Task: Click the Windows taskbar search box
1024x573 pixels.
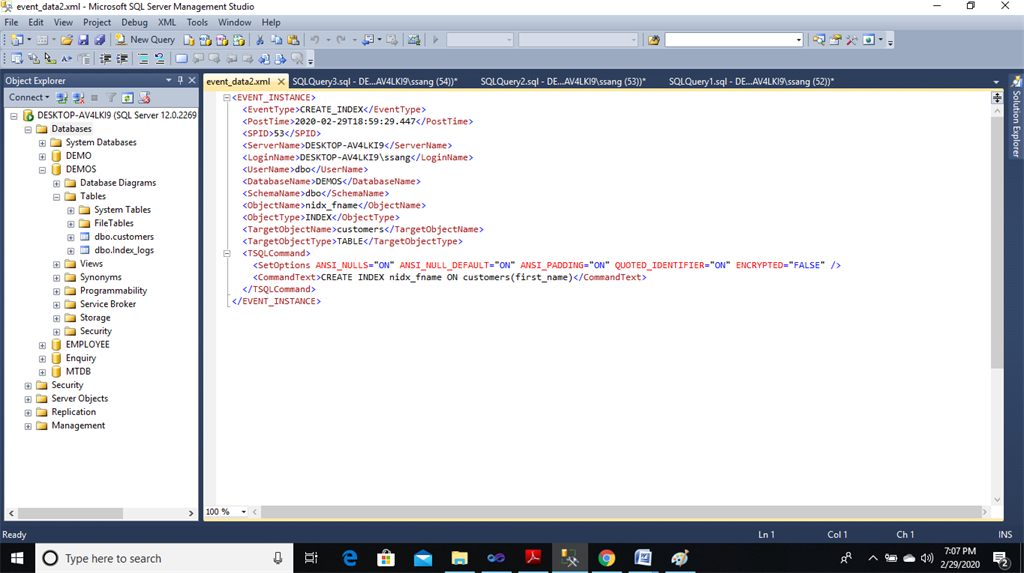Action: (x=163, y=558)
